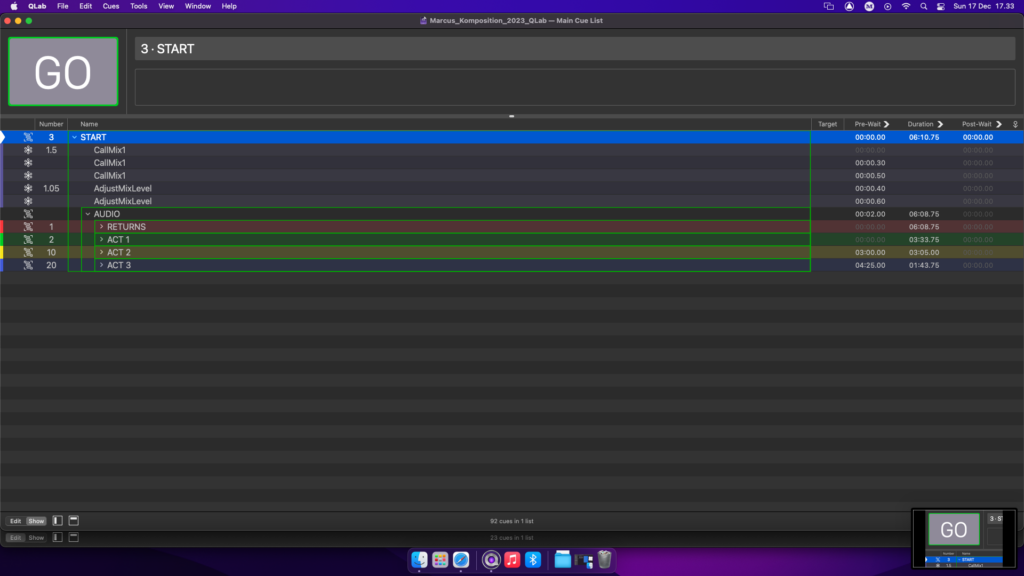
Task: Click the RETURNS group cue icon
Action: [x=28, y=227]
